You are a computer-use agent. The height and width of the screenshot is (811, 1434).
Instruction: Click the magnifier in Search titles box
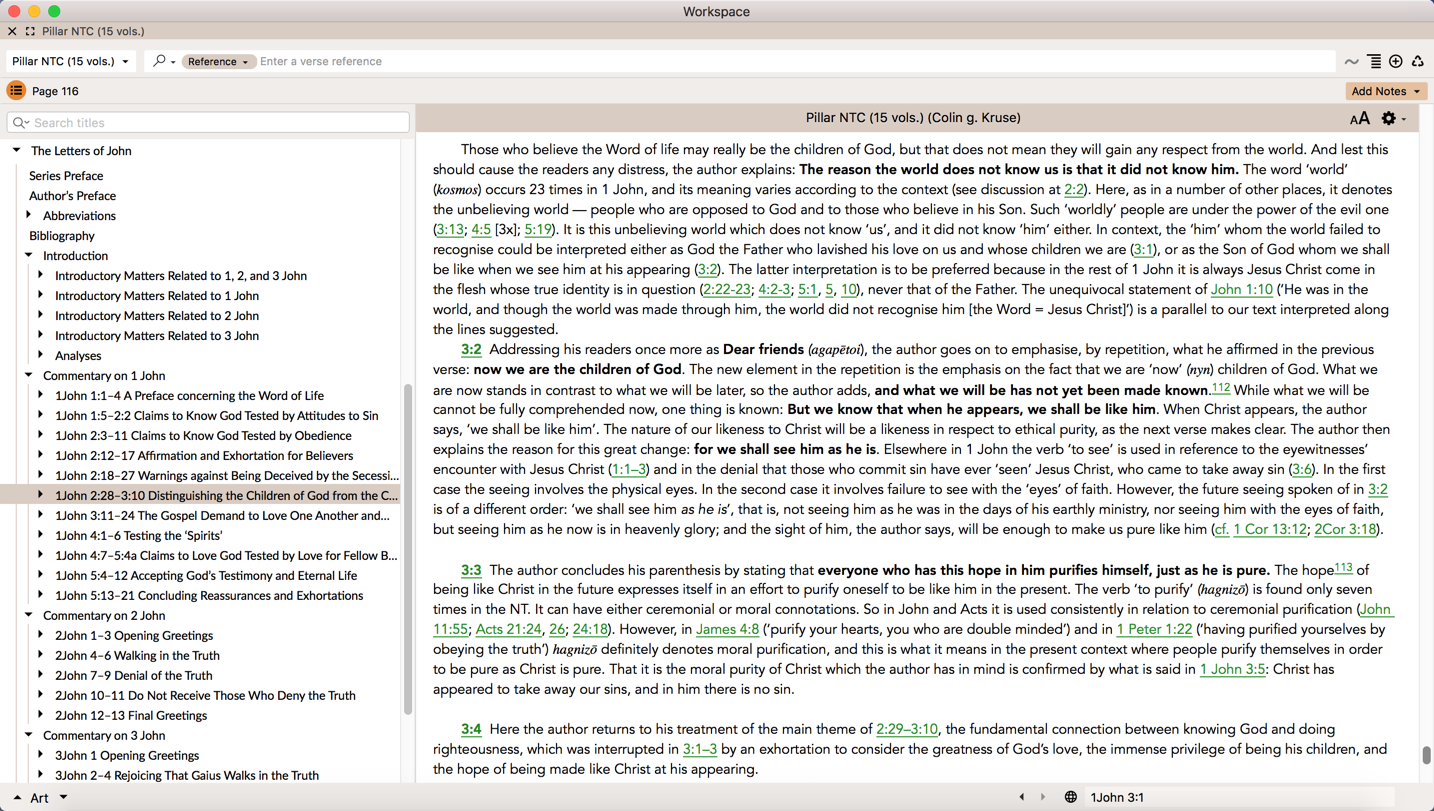coord(21,123)
